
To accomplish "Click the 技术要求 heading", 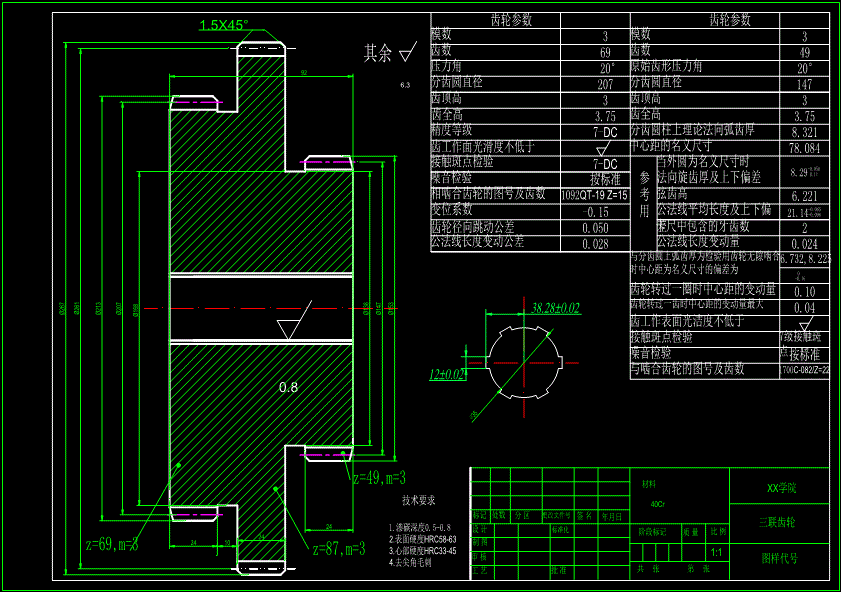I will coord(419,500).
